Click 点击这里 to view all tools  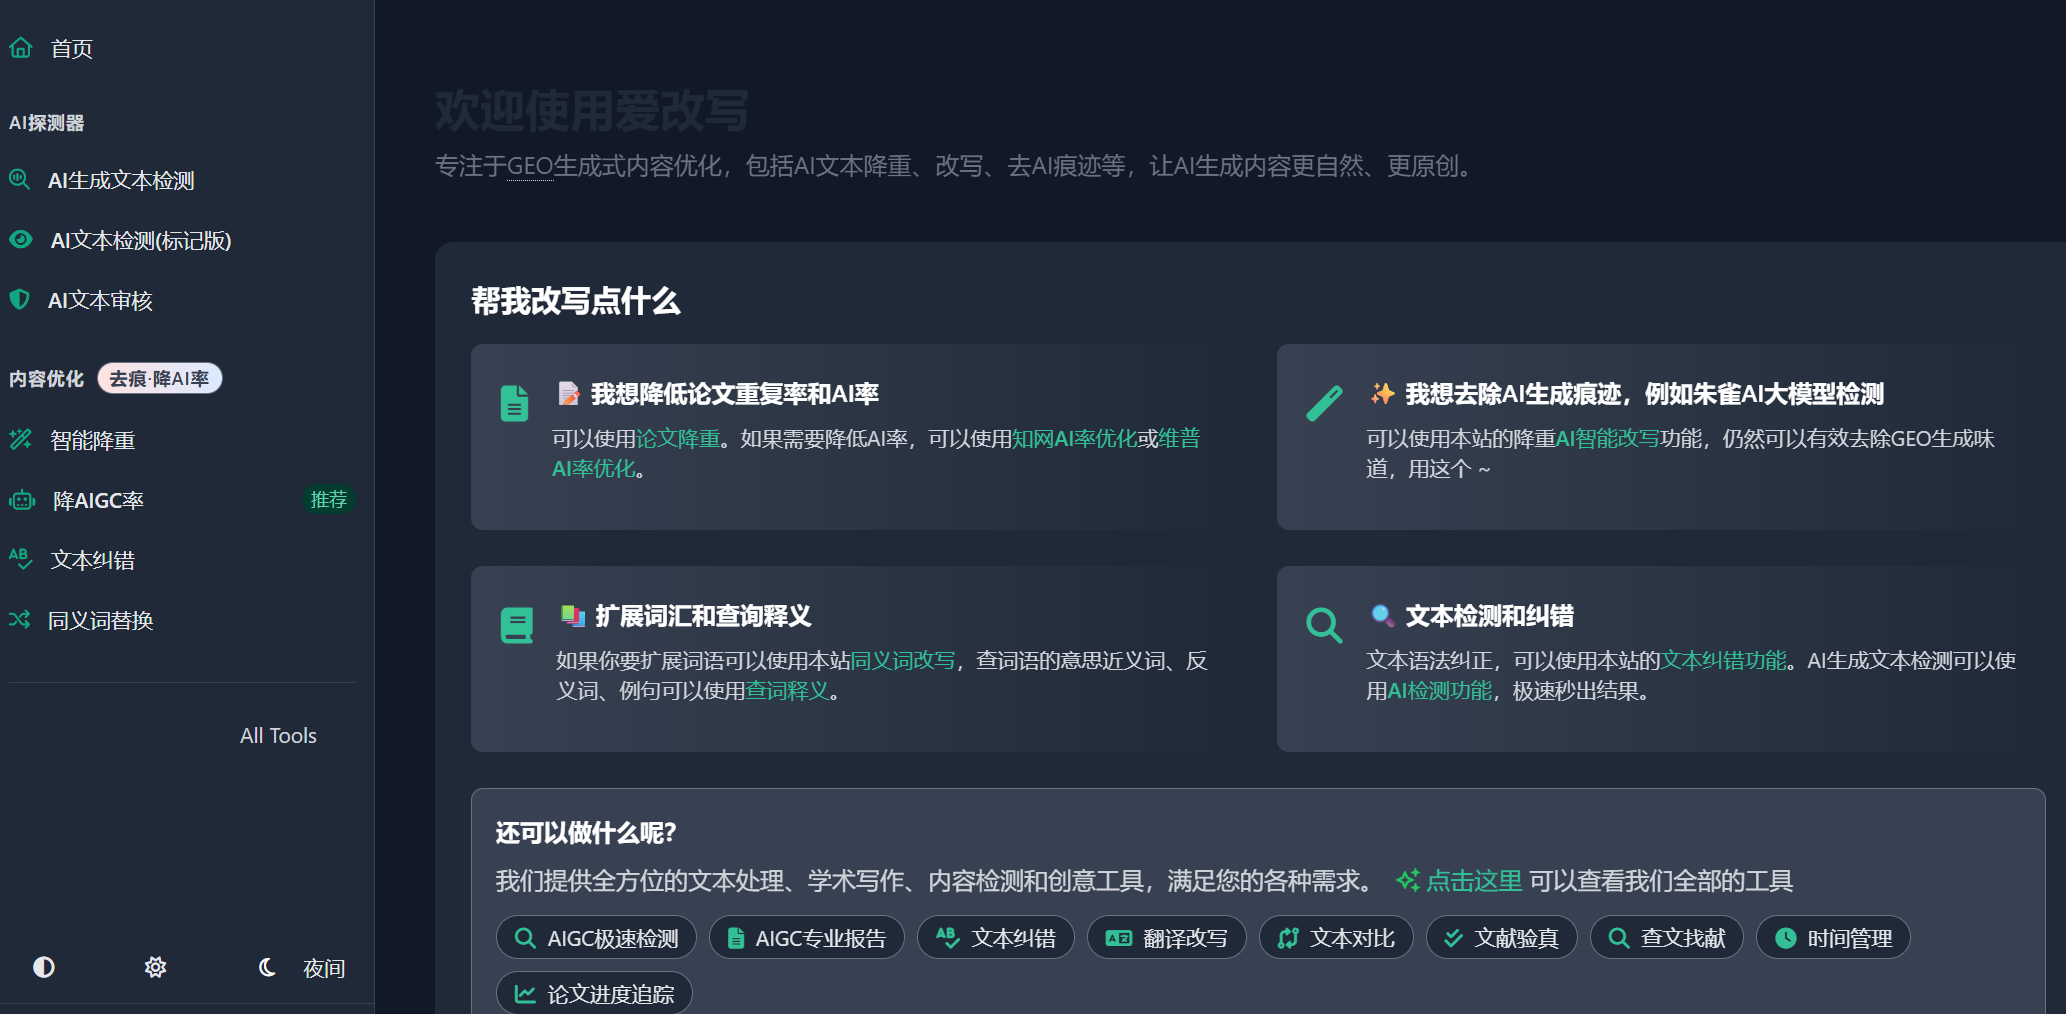pyautogui.click(x=1473, y=881)
